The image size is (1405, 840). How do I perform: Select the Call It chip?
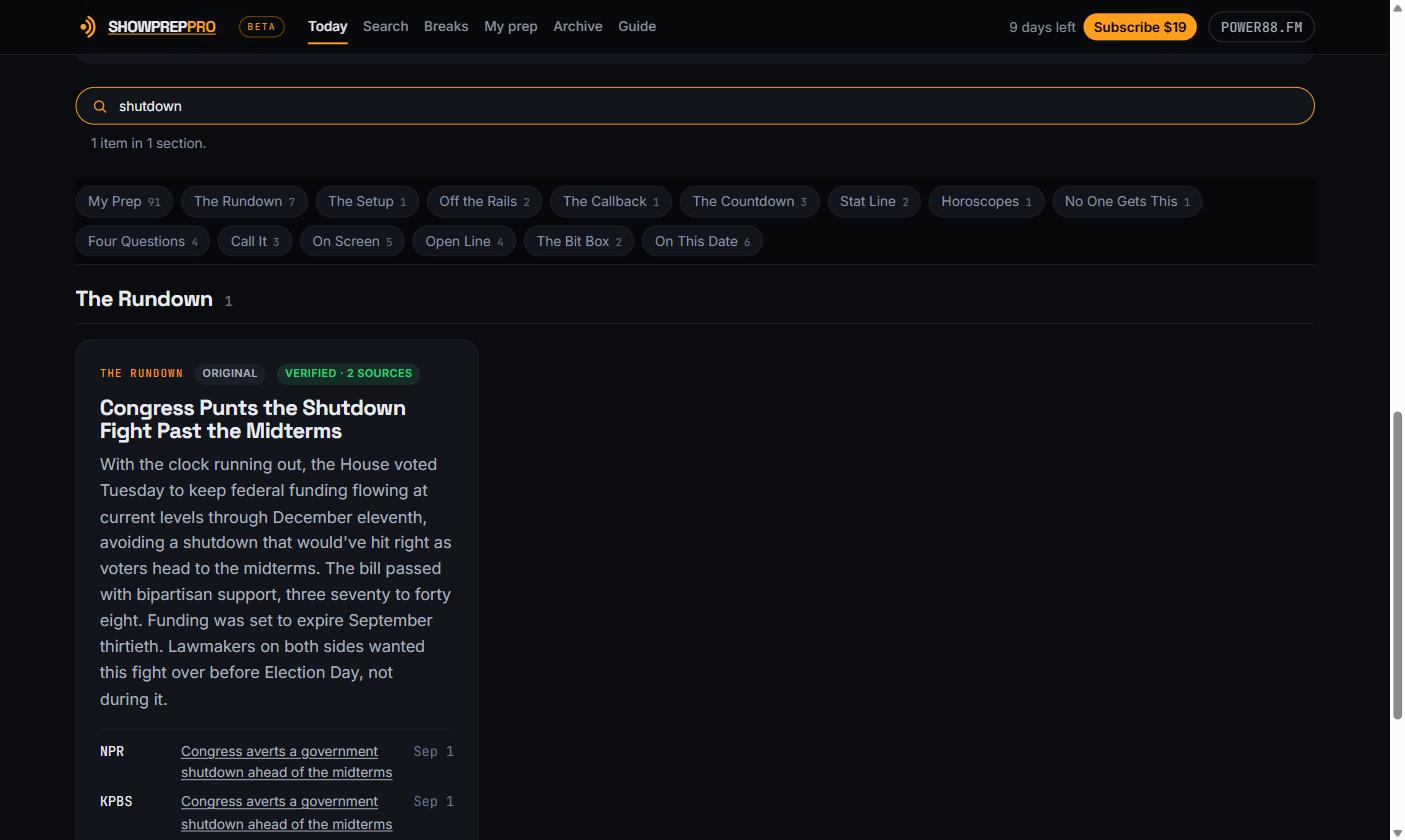[x=255, y=241]
